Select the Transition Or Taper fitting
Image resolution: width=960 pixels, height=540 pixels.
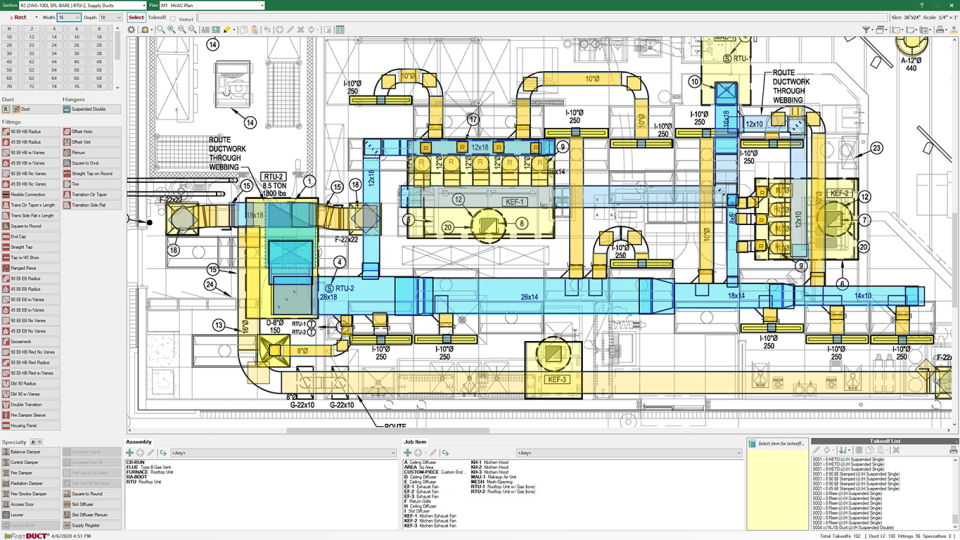pos(91,195)
